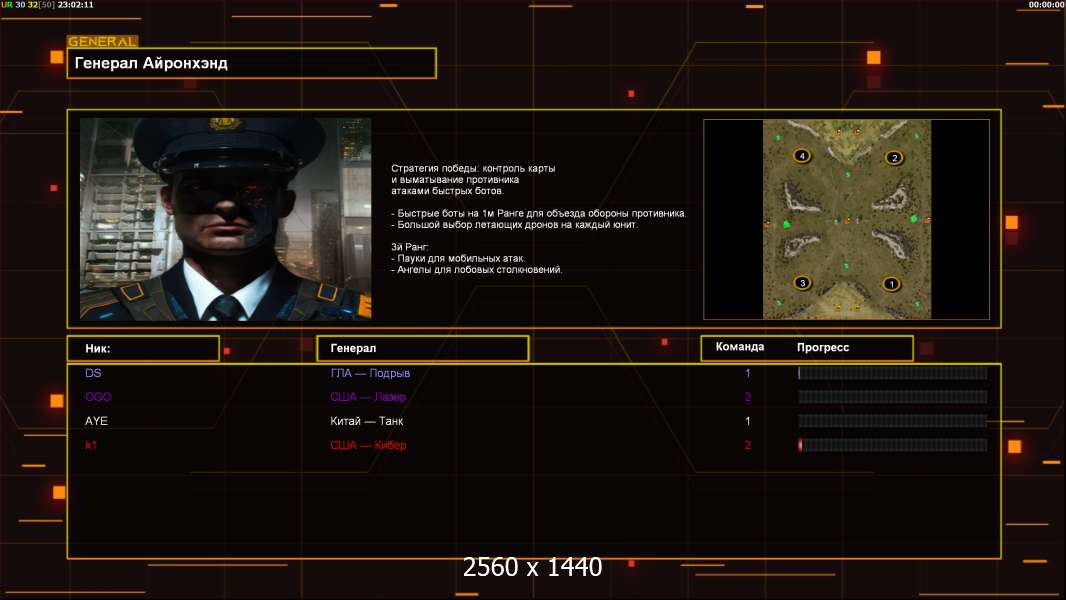The image size is (1066, 600).
Task: Click start position marker 1 on minimap
Action: pyautogui.click(x=891, y=284)
